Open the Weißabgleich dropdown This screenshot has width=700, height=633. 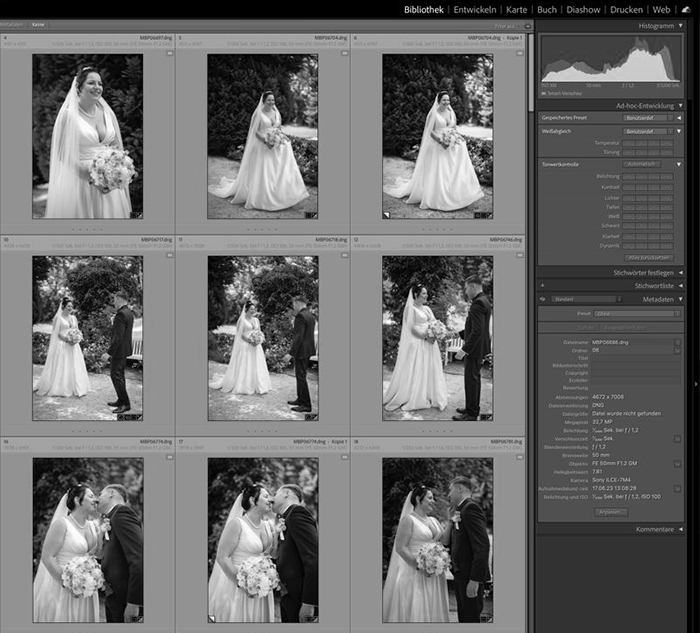click(649, 131)
